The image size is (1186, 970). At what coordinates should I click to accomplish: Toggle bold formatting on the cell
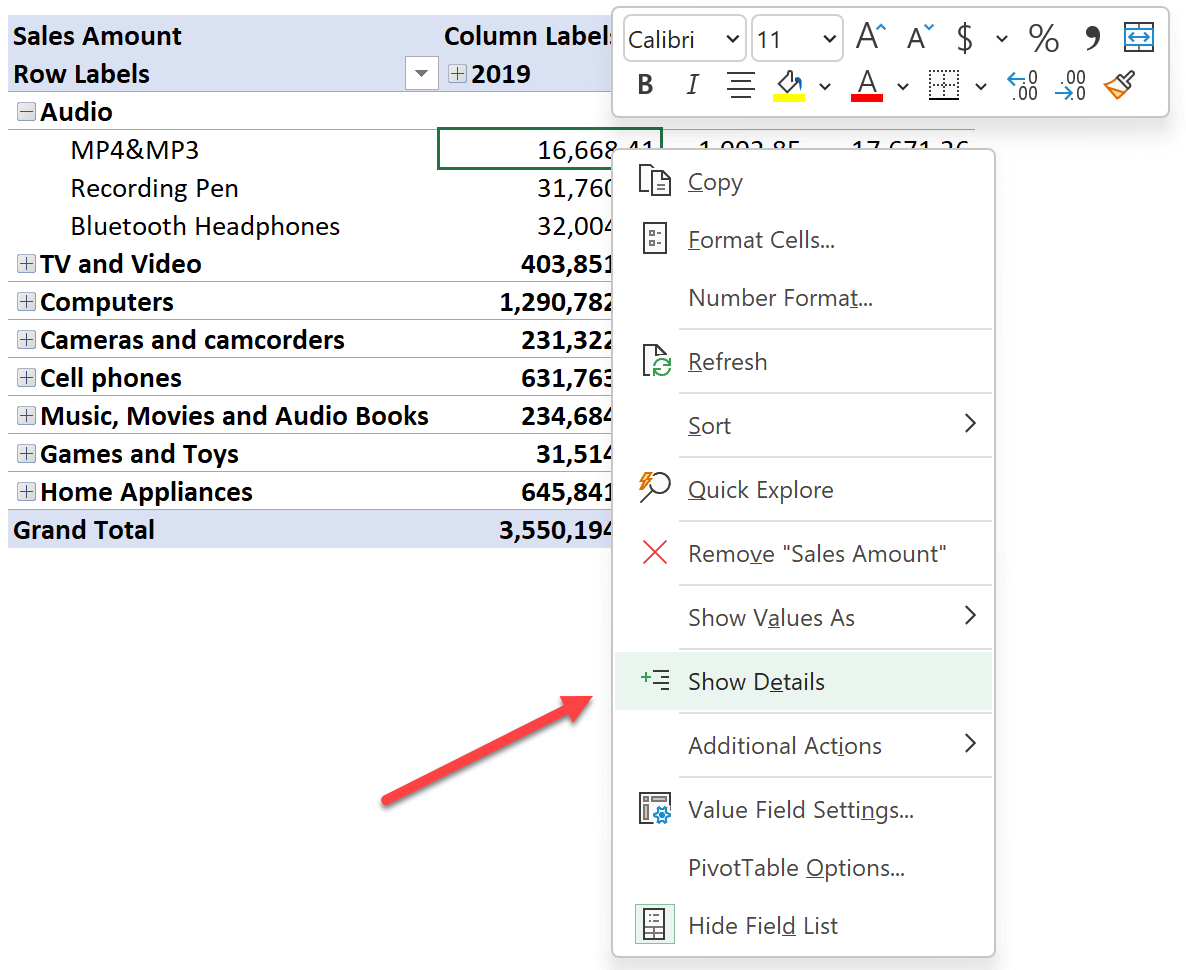coord(645,85)
